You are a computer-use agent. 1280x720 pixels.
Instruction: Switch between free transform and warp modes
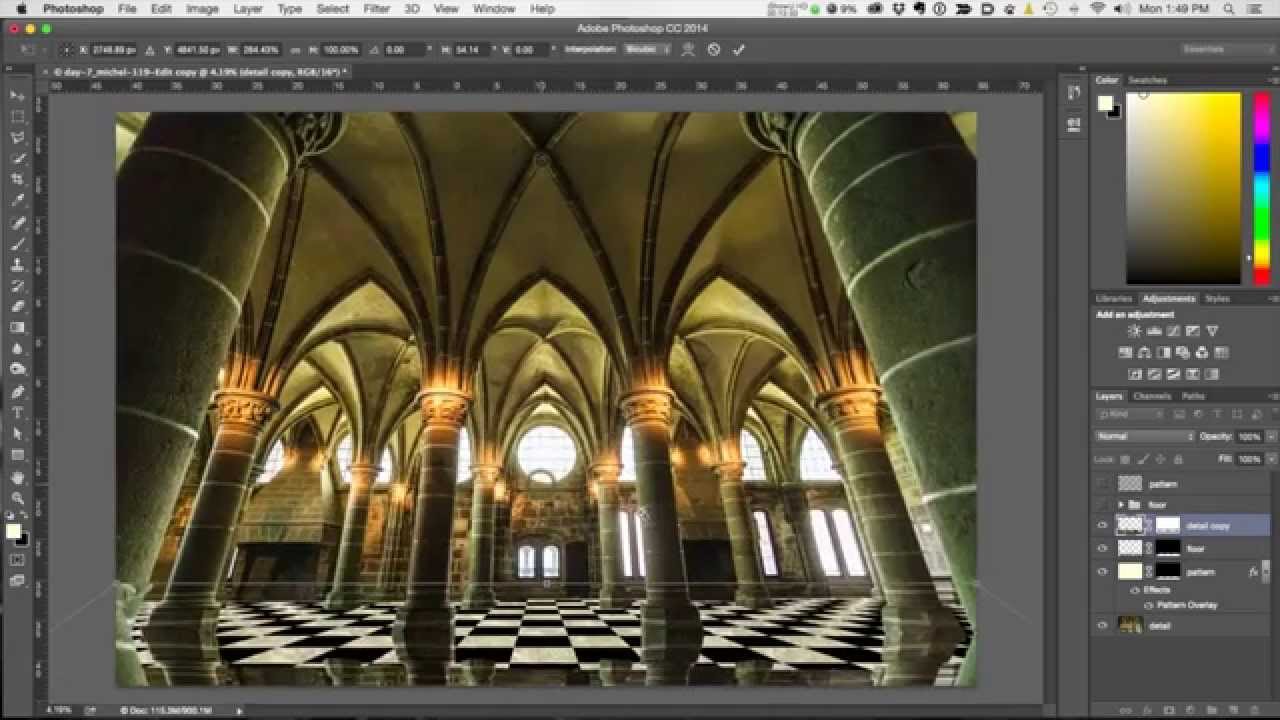(689, 49)
